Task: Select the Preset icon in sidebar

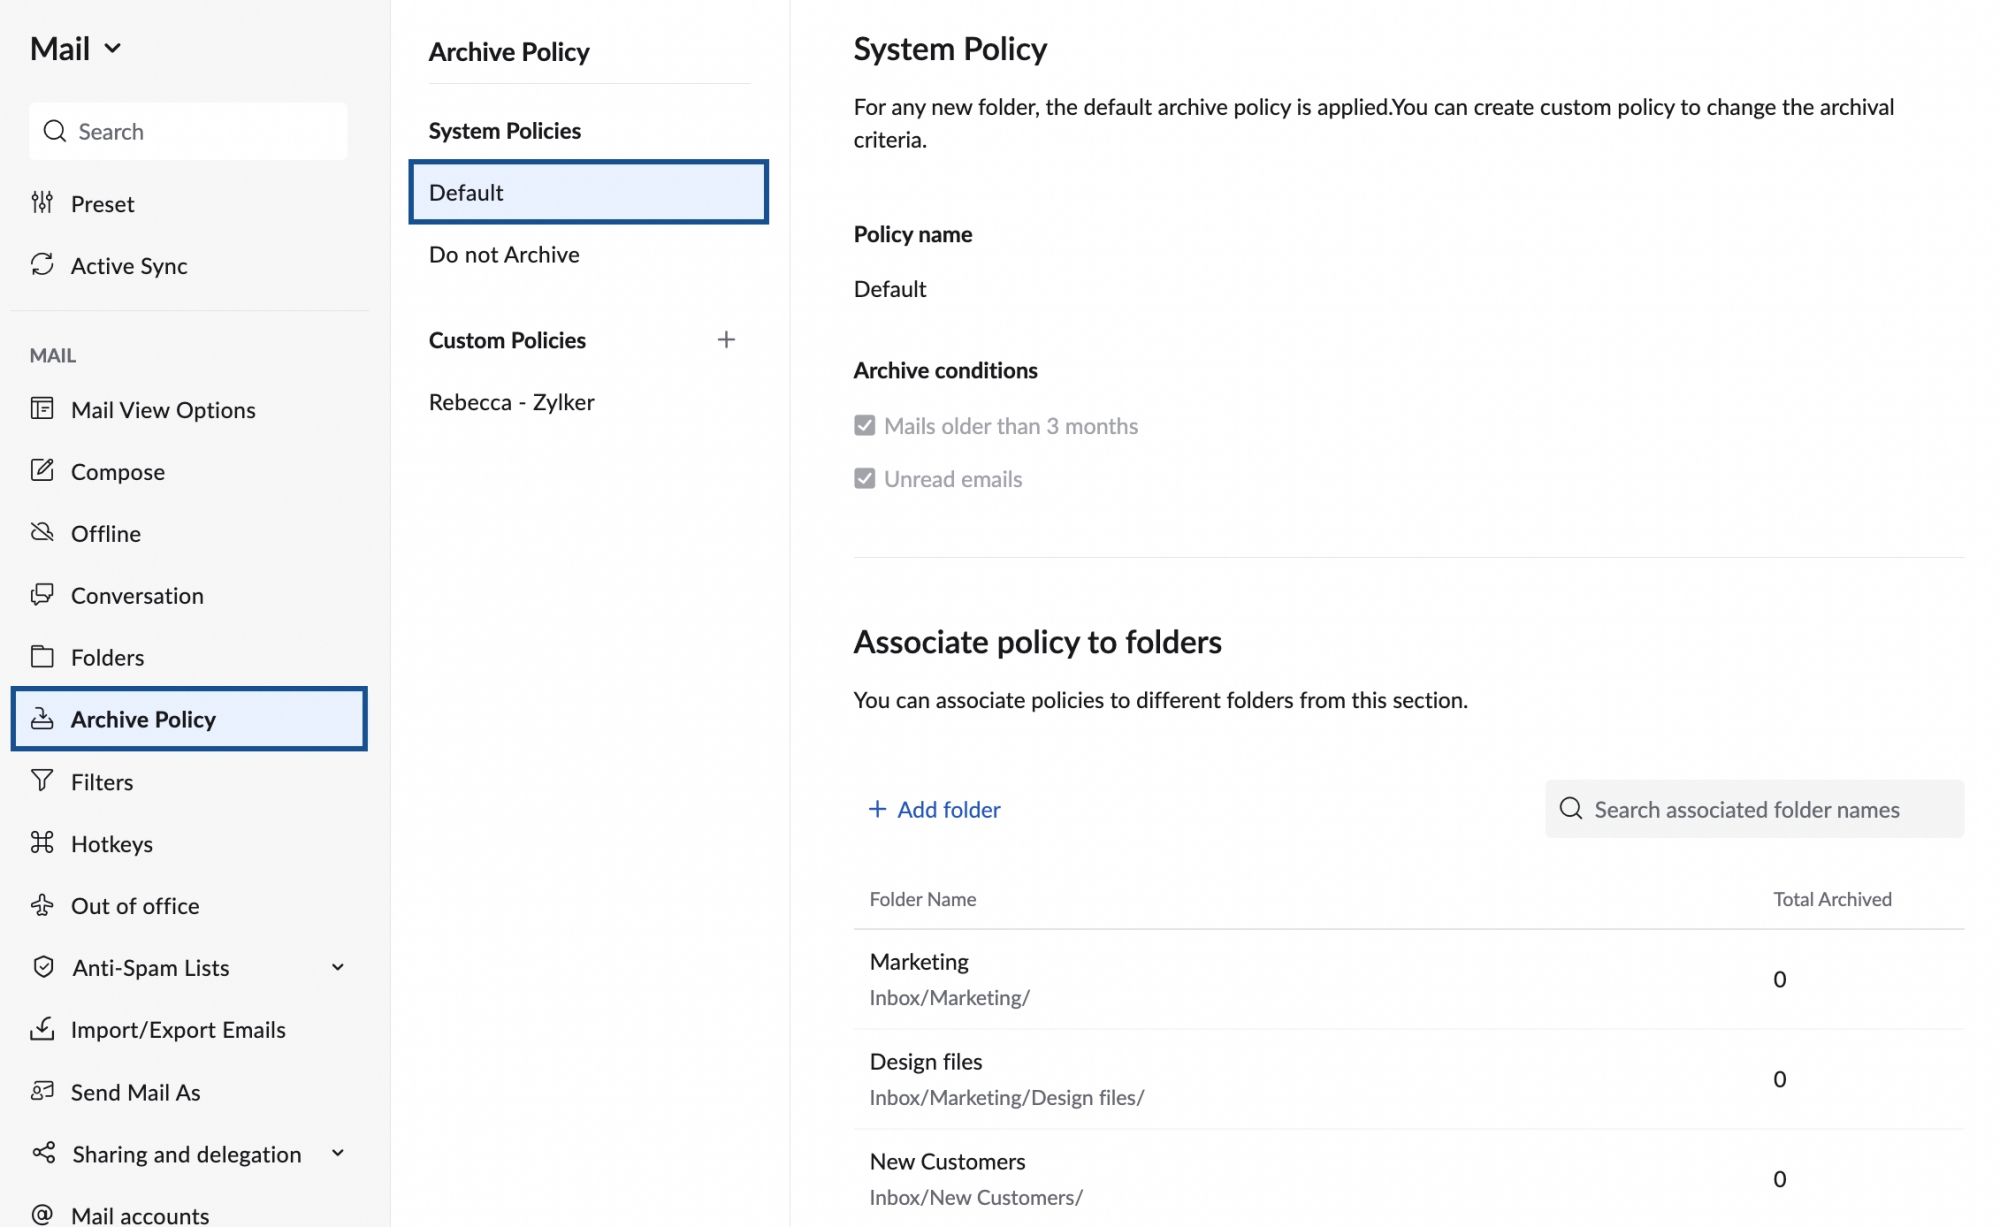Action: 43,203
